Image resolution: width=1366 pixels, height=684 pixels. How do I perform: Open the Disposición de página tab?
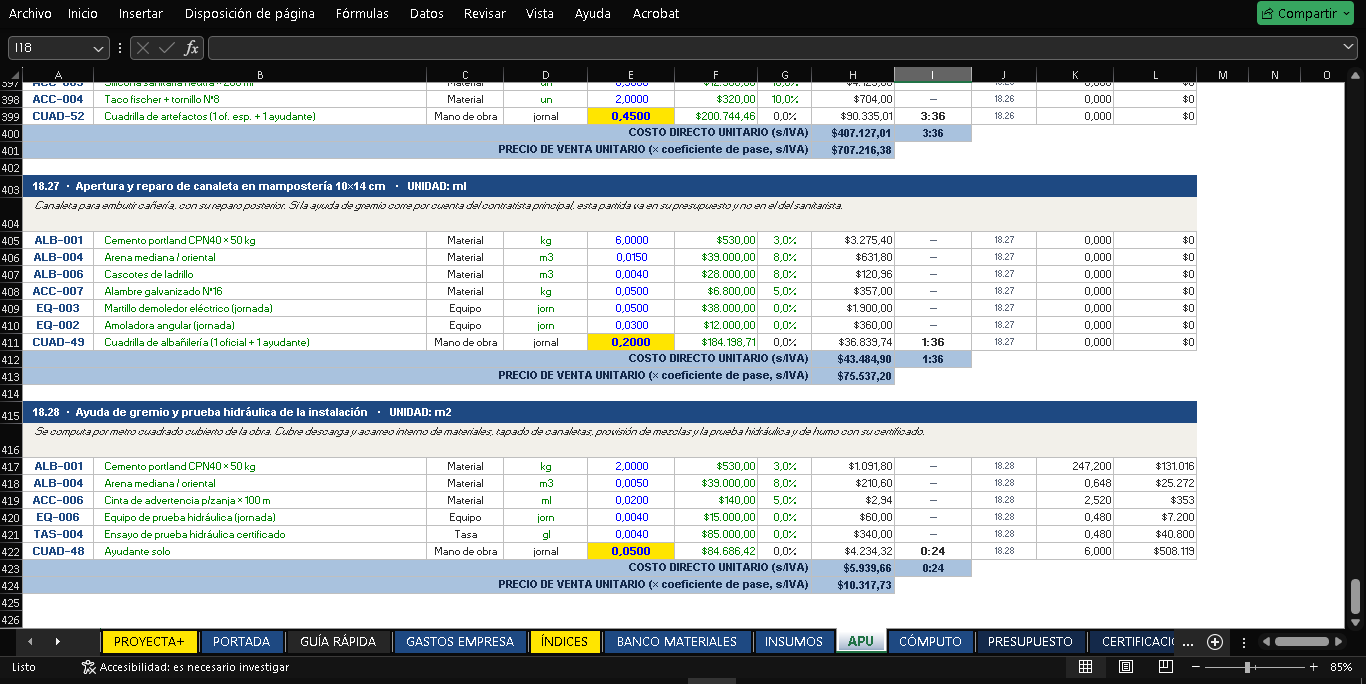coord(250,13)
